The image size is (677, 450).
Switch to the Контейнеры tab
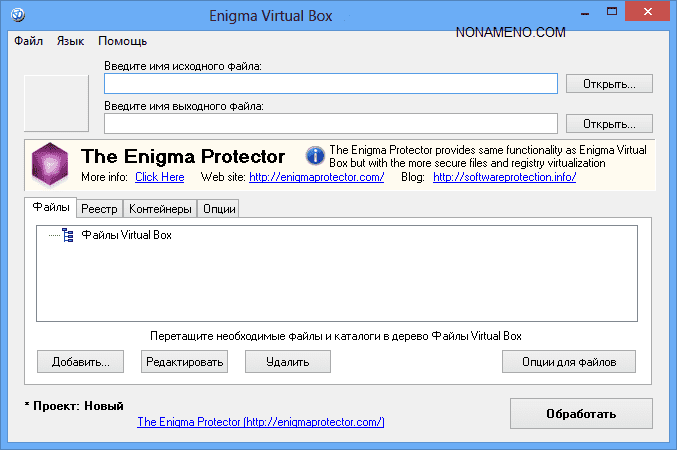[160, 209]
